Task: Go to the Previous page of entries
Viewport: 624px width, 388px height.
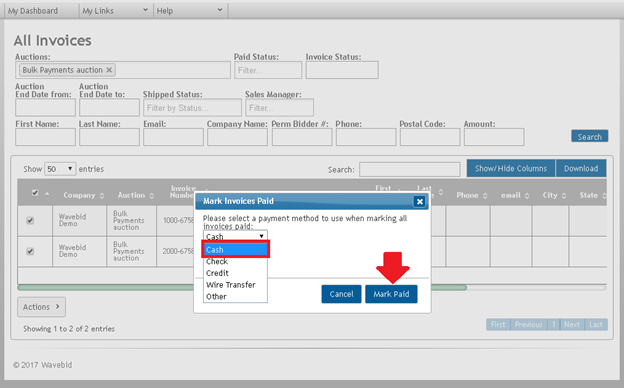Action: click(x=528, y=325)
